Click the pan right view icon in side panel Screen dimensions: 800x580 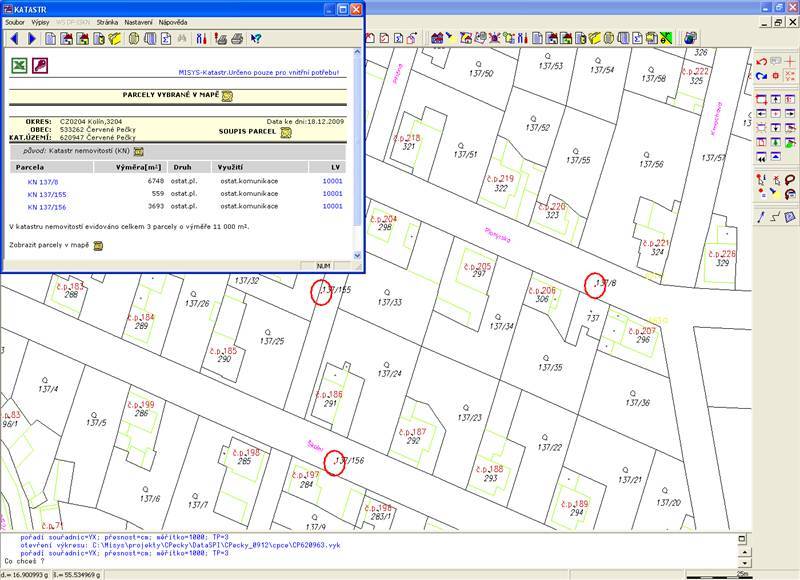790,113
